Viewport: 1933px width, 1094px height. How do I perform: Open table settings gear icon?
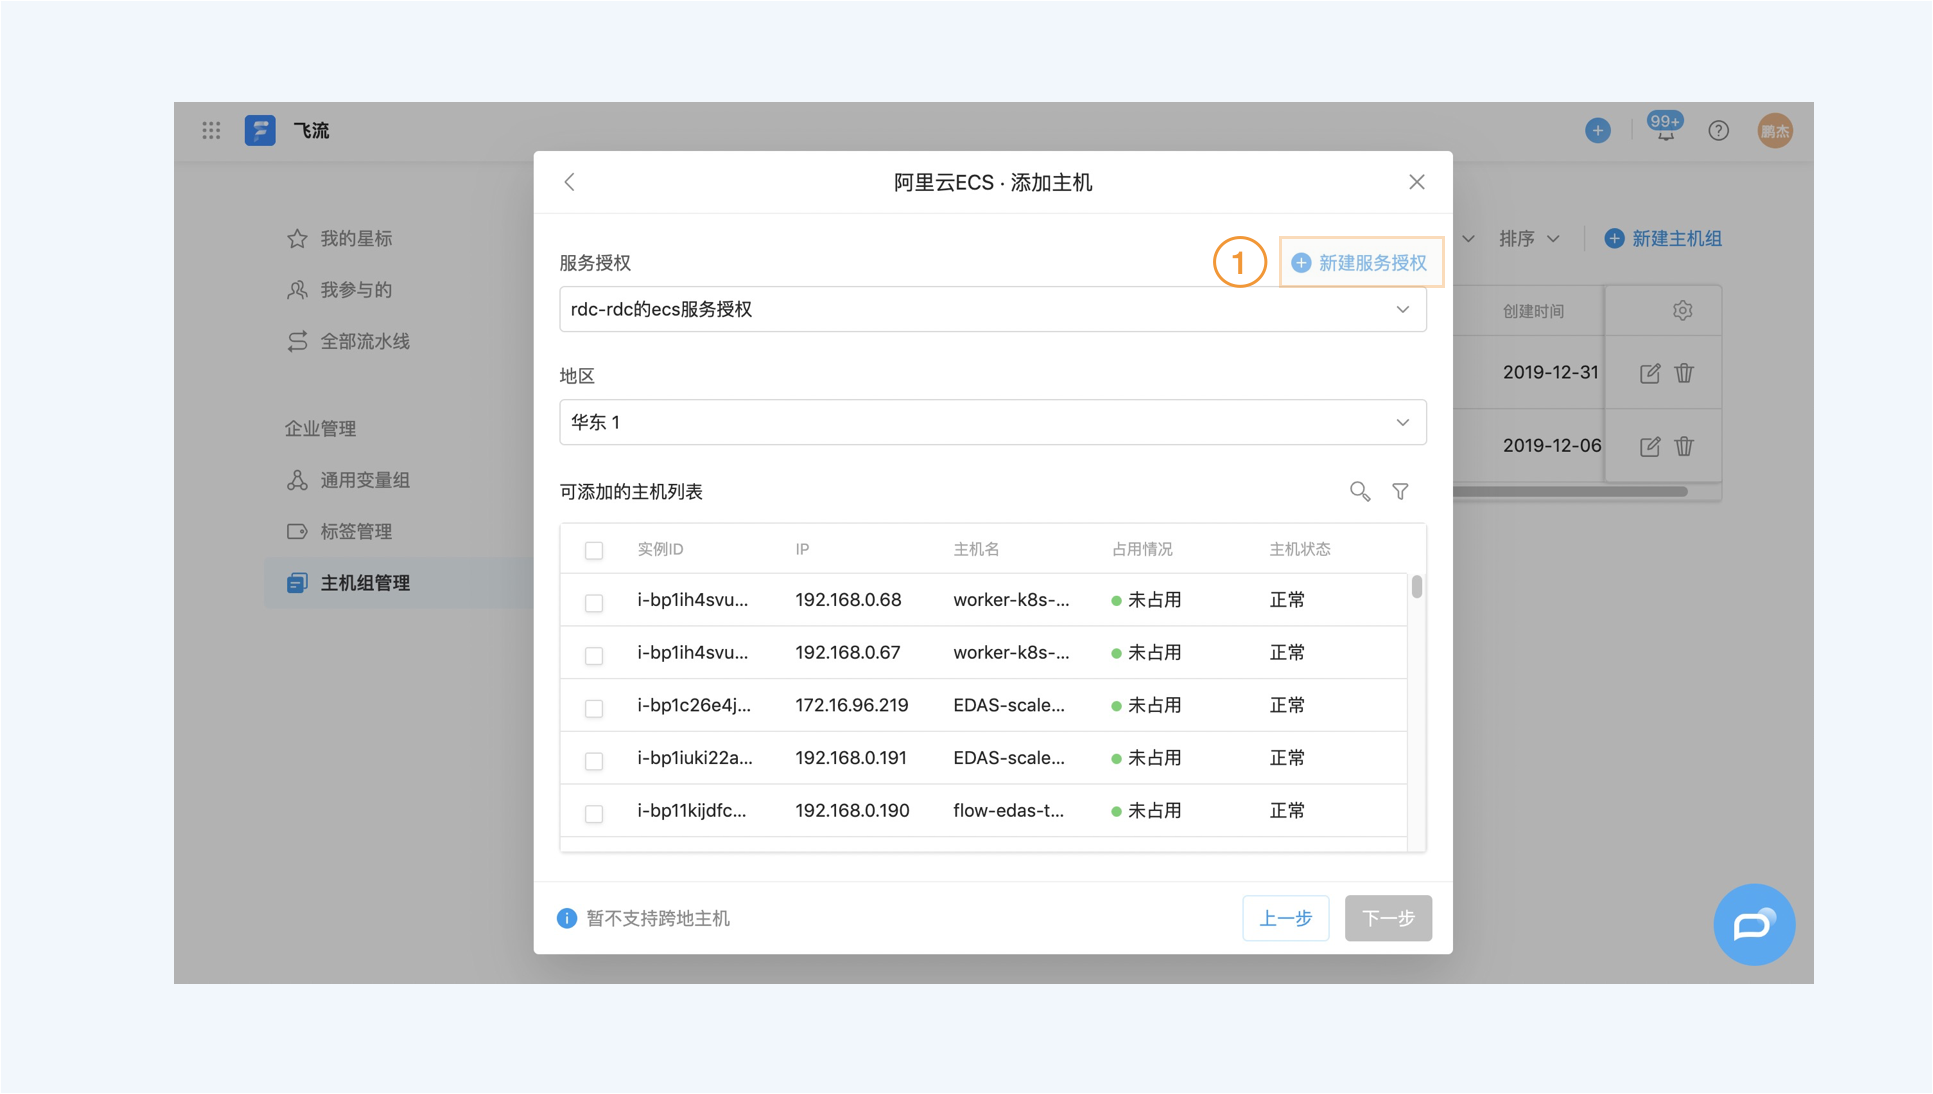click(1683, 311)
